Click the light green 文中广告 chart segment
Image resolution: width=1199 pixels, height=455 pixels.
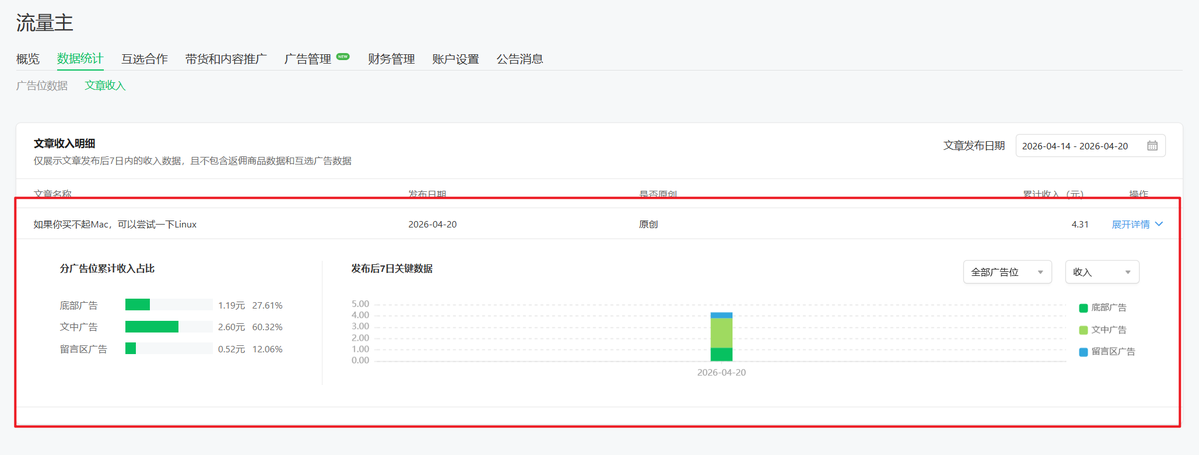721,333
